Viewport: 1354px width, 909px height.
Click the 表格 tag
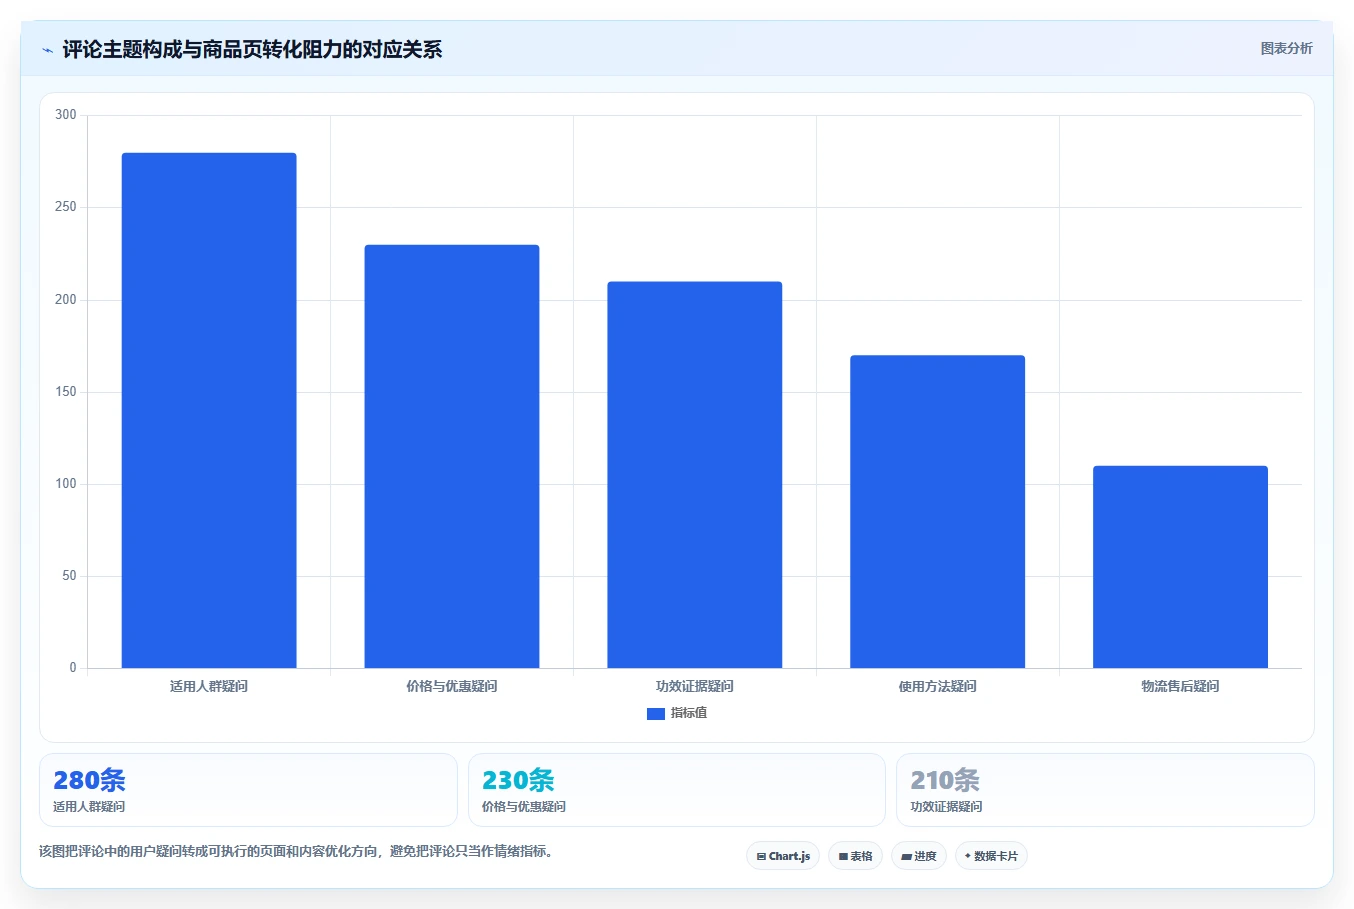855,856
